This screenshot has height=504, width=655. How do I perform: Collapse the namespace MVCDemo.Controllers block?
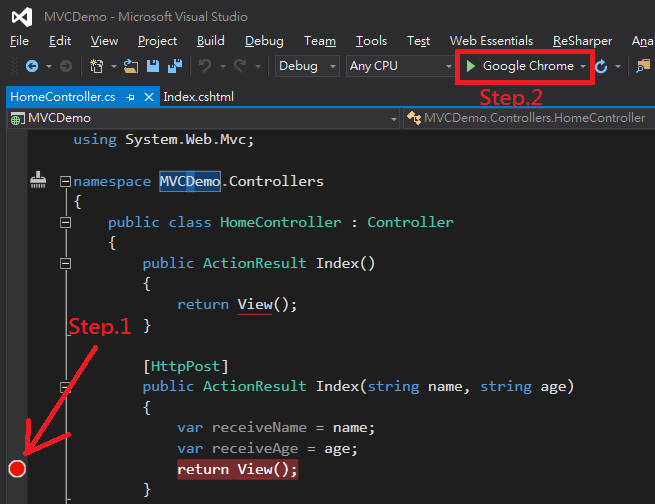click(65, 181)
